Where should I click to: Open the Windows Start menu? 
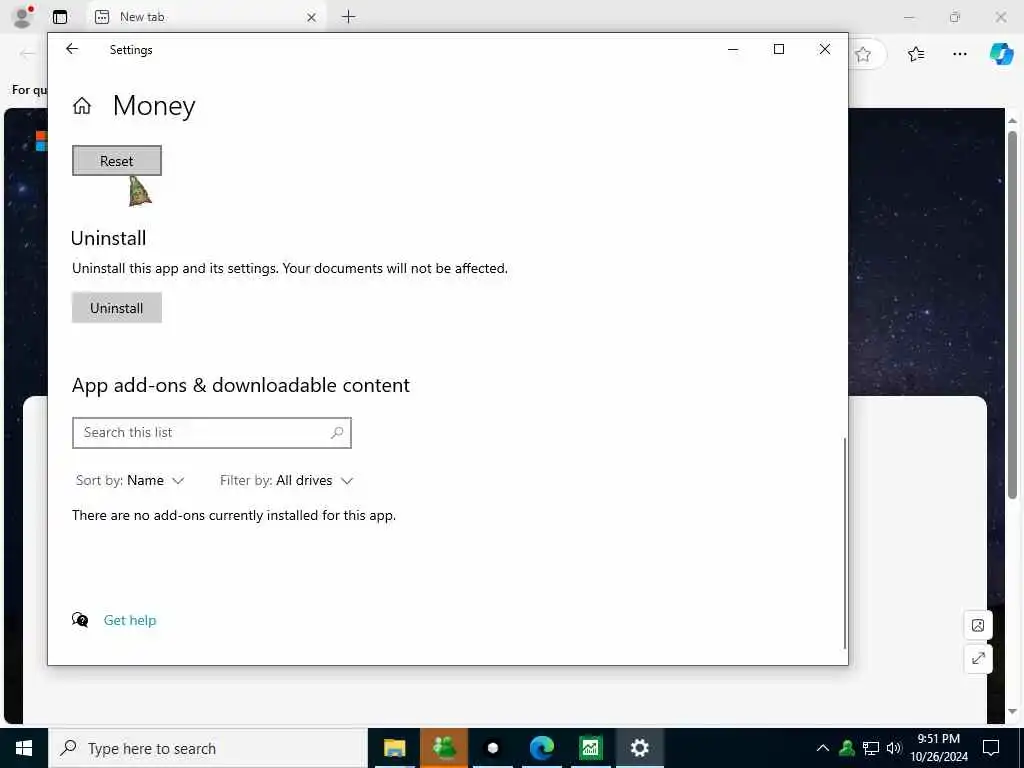point(24,748)
